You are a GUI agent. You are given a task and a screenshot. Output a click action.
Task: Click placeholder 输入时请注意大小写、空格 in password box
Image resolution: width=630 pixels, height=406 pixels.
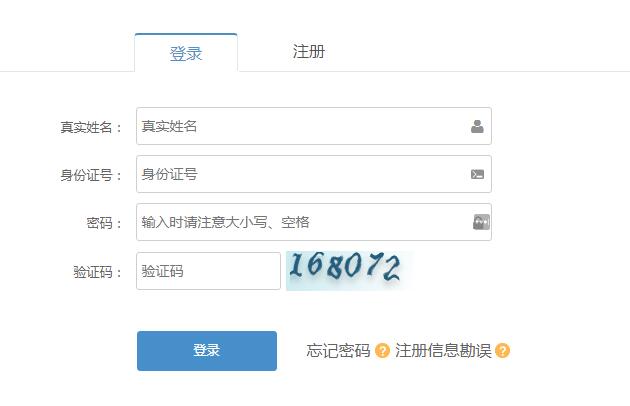click(x=225, y=222)
